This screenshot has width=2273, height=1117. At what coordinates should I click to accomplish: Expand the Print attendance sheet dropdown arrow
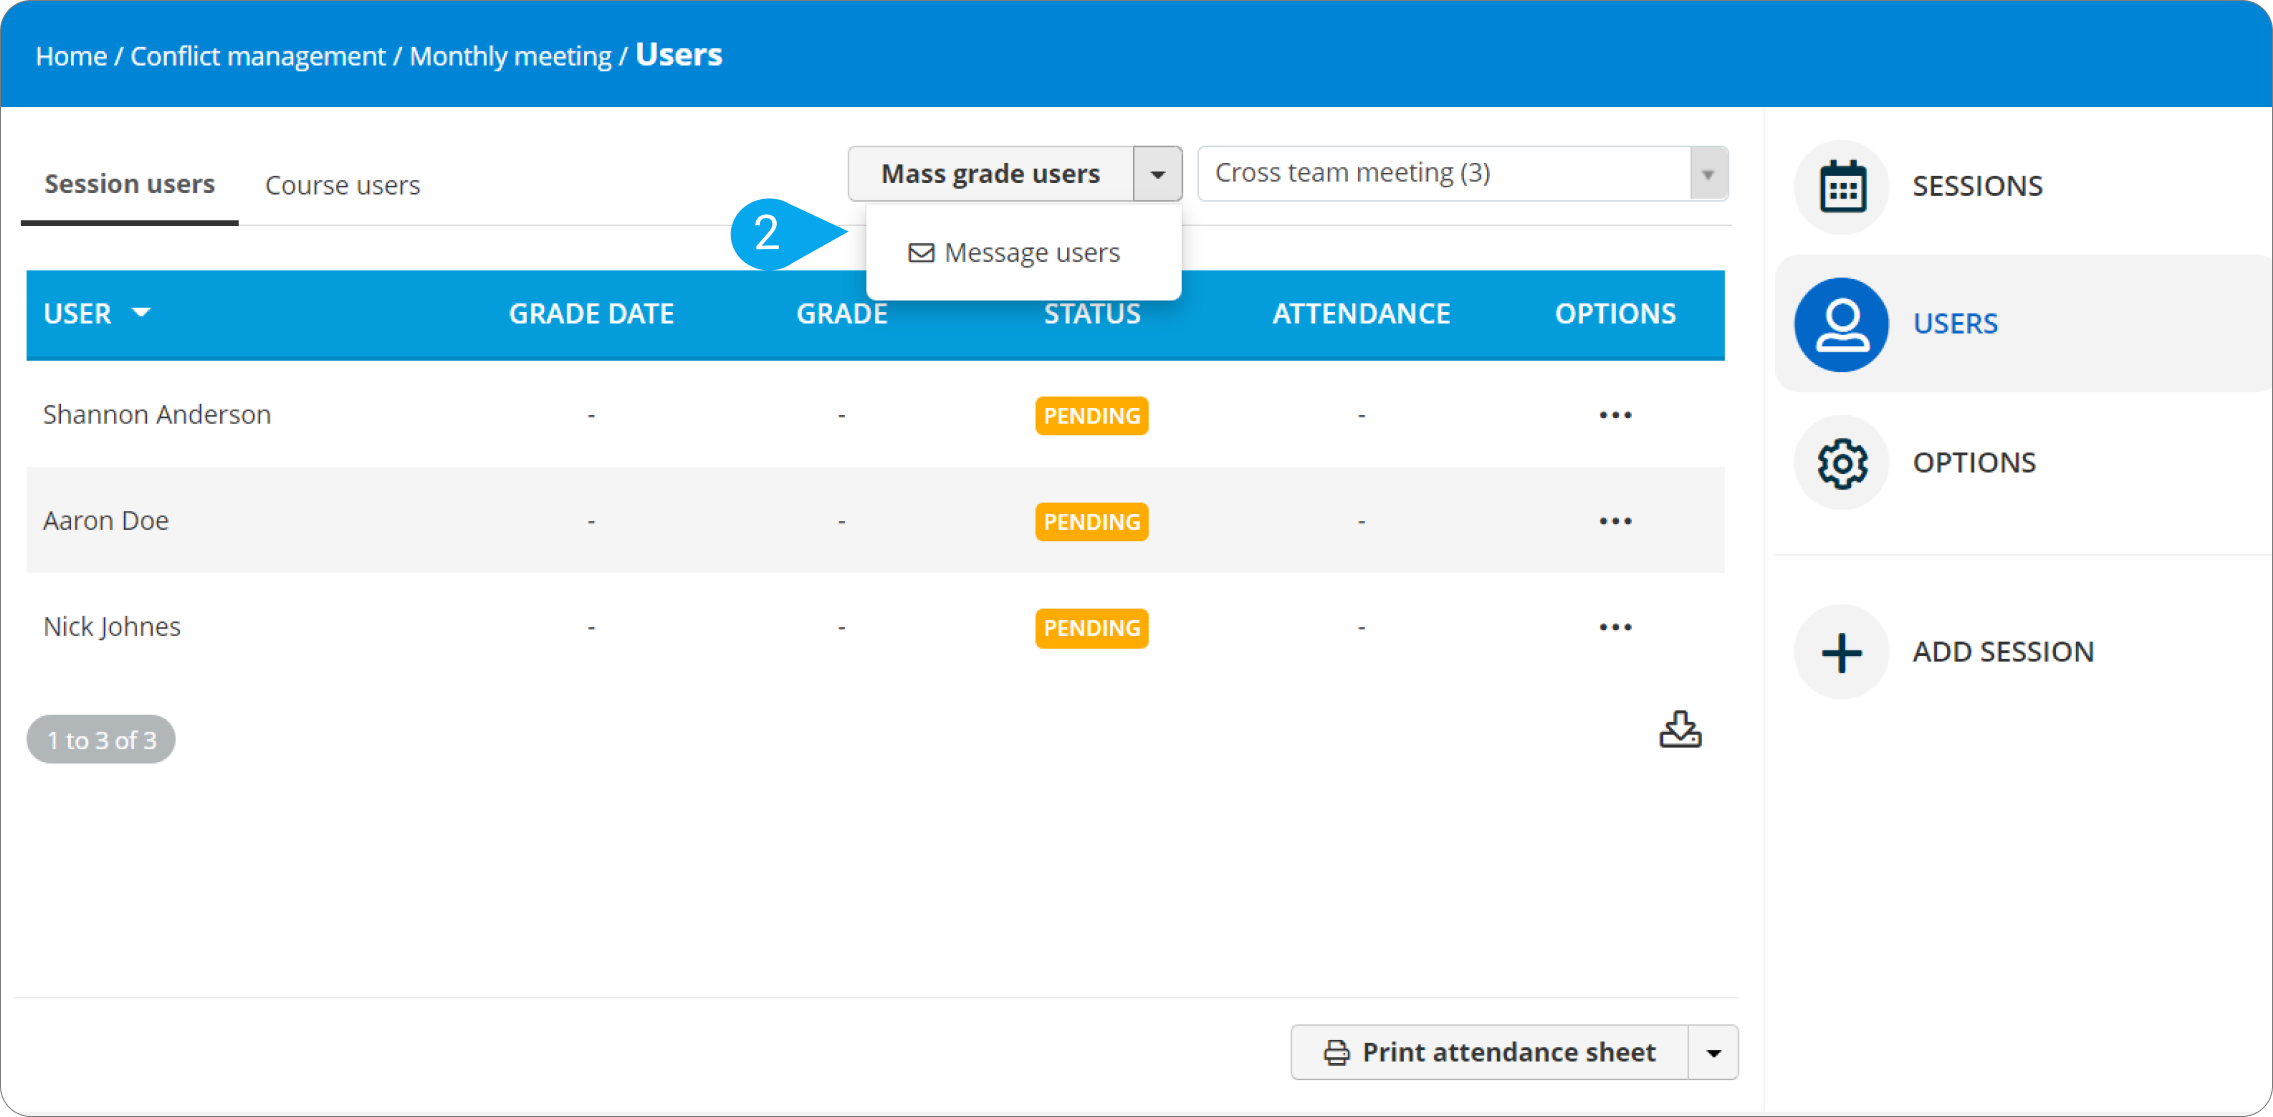click(x=1713, y=1053)
